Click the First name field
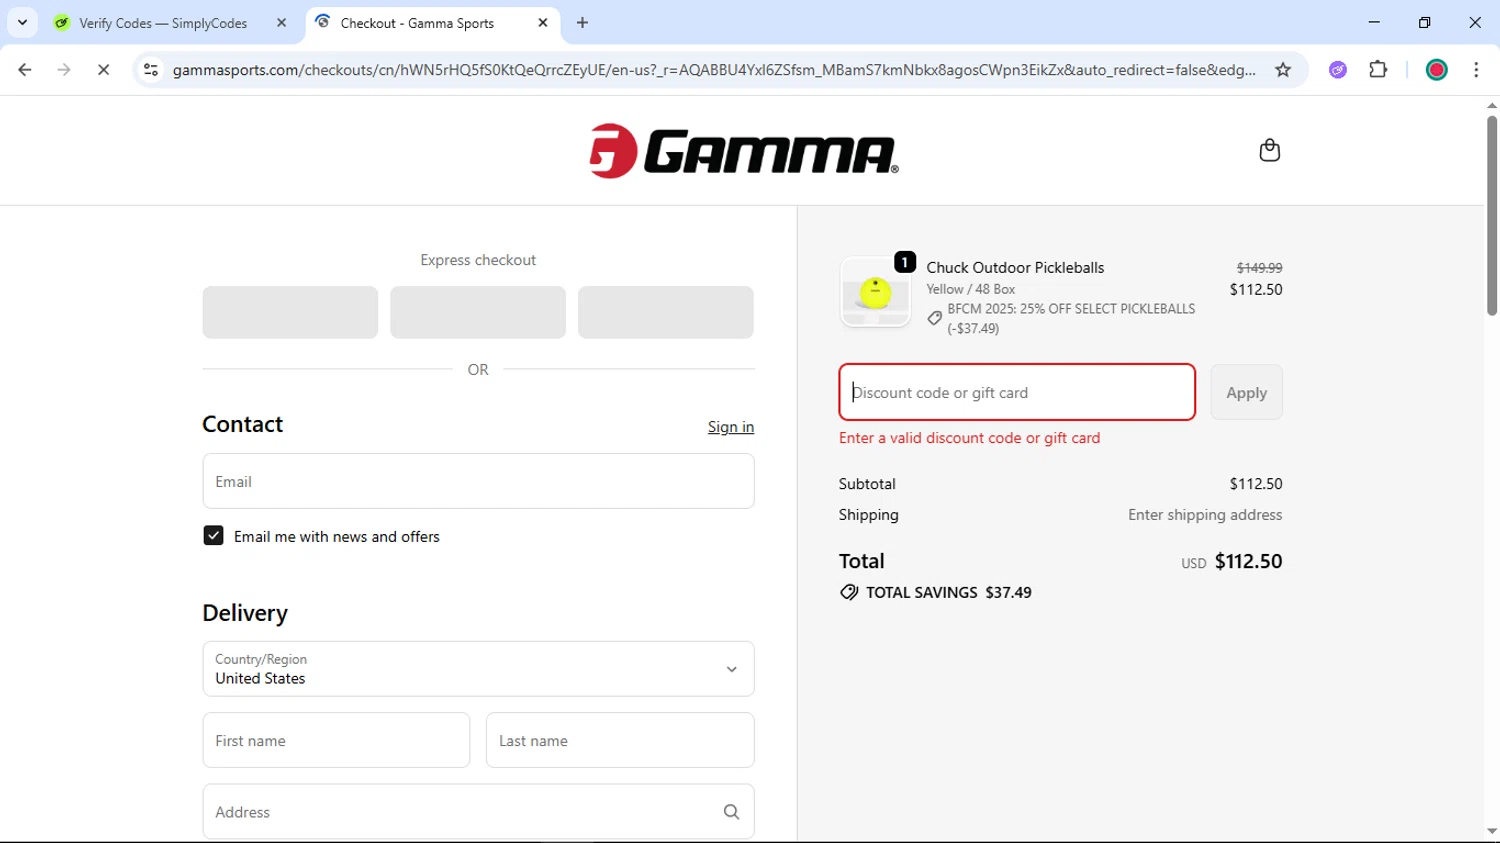Image resolution: width=1500 pixels, height=843 pixels. click(x=336, y=741)
